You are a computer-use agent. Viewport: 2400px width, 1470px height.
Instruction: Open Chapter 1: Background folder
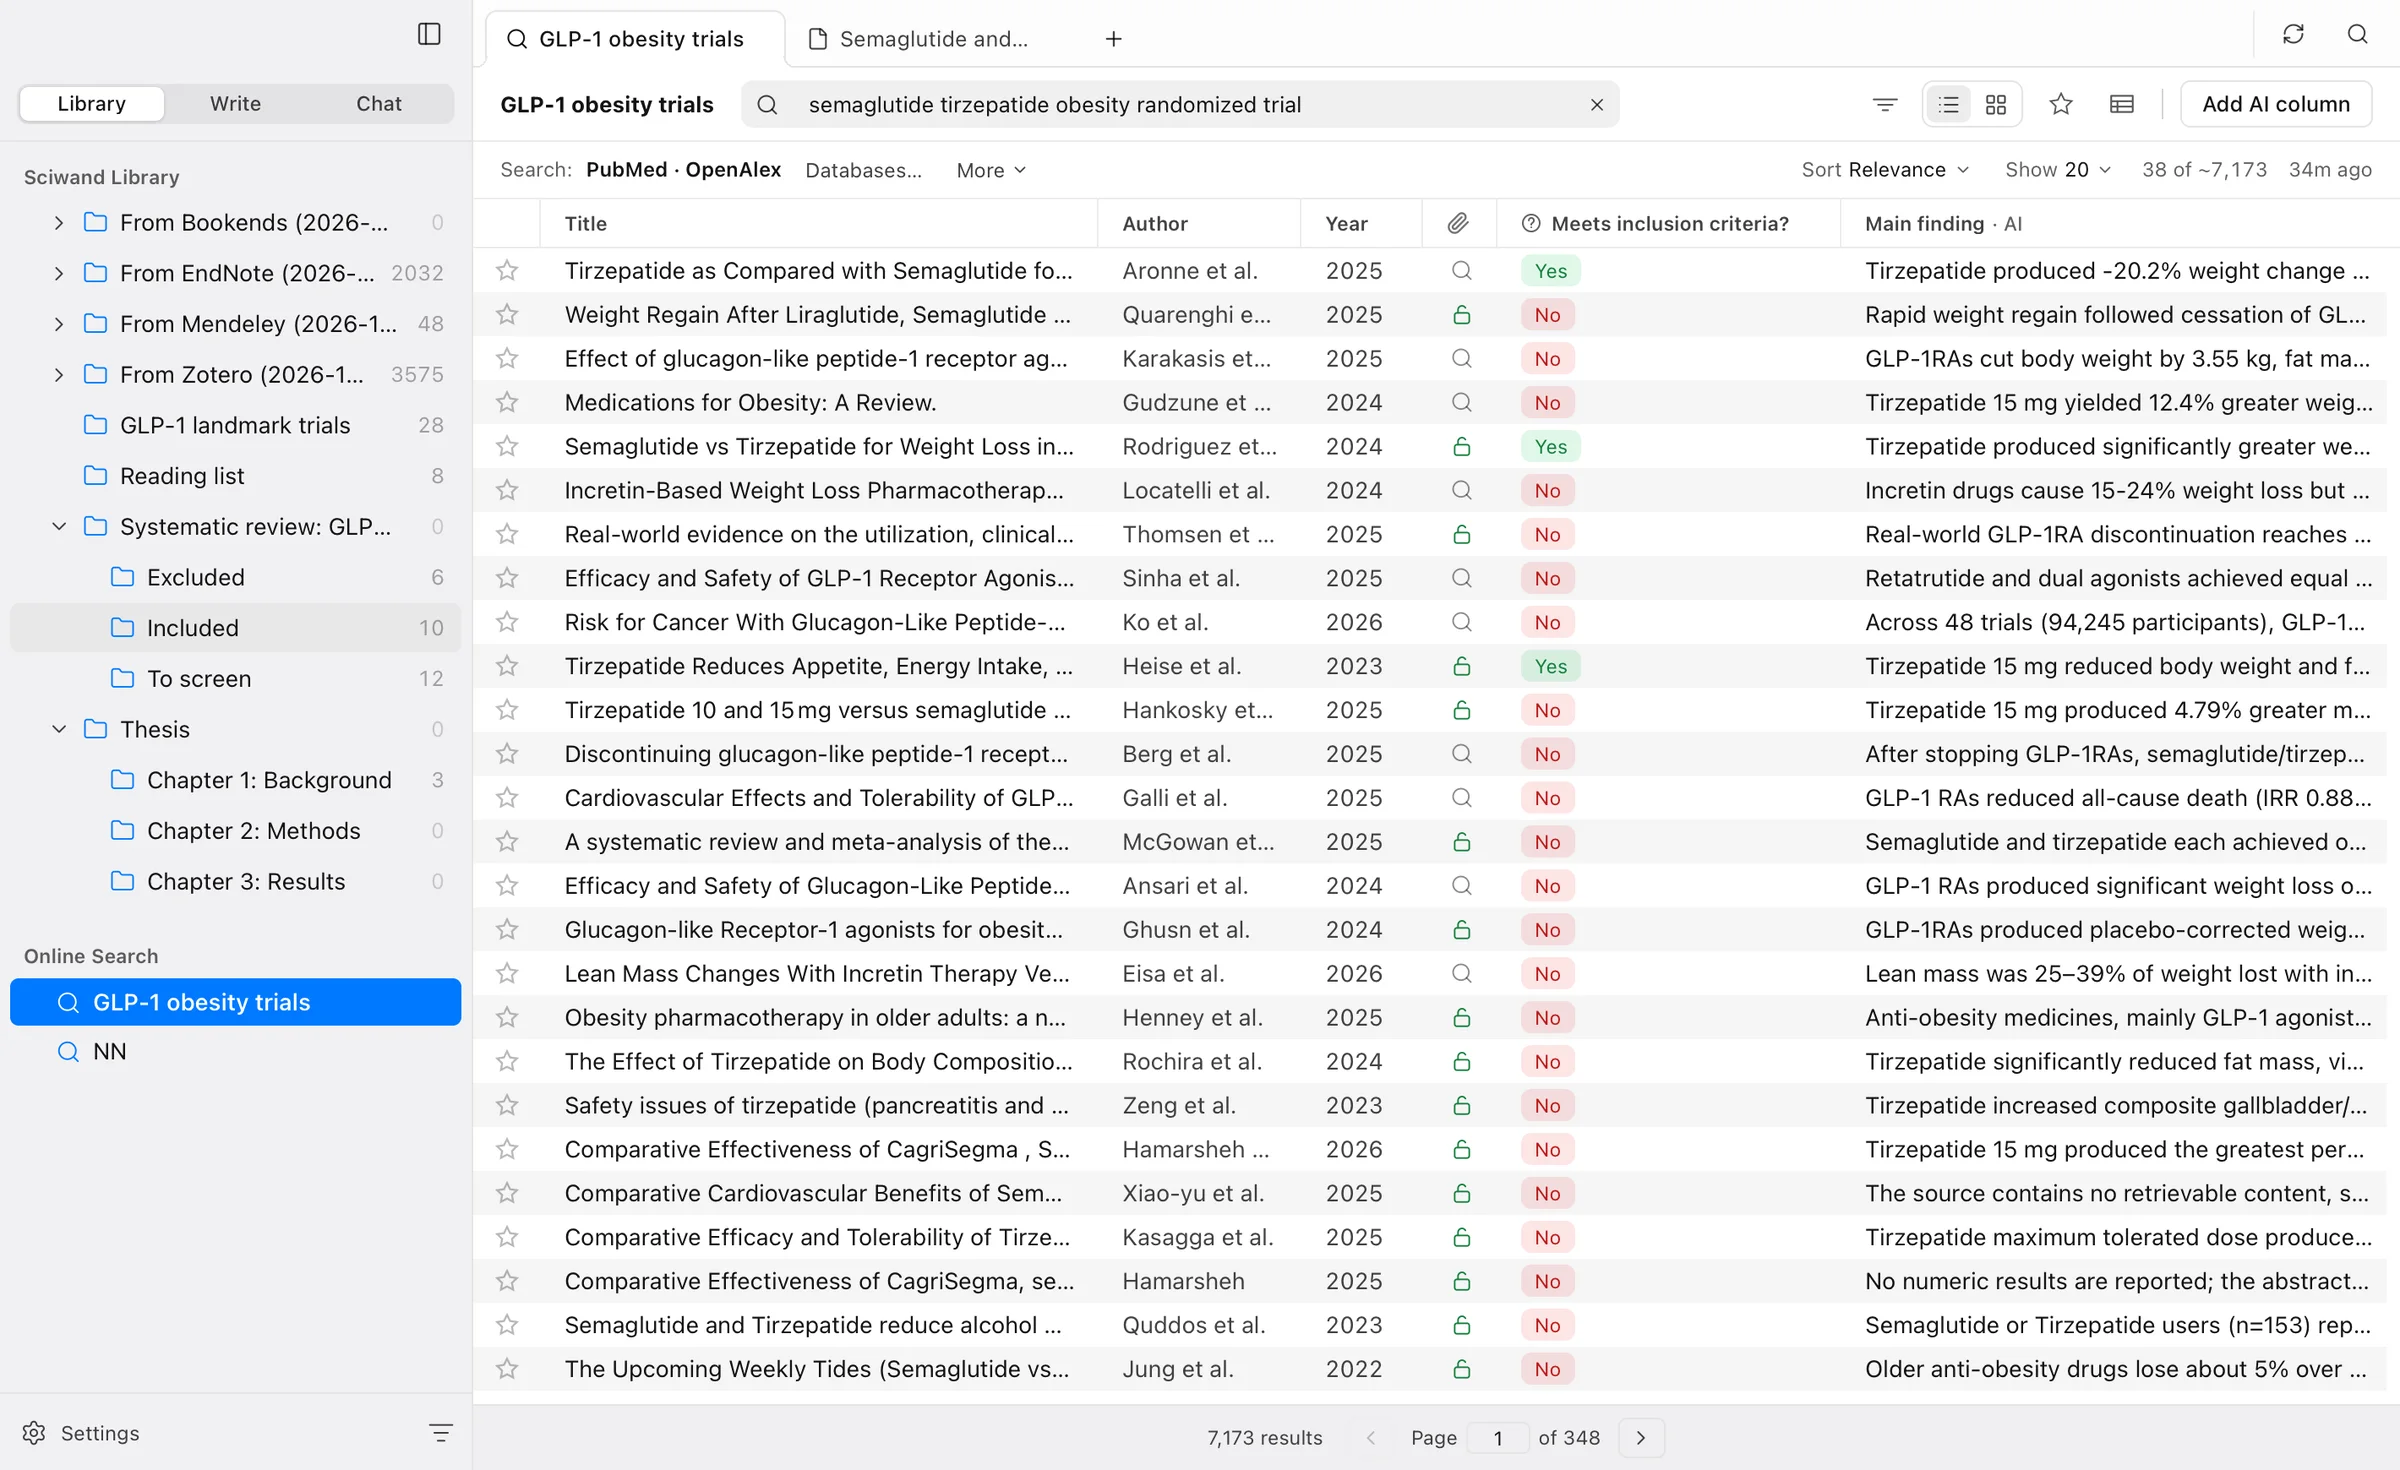(235, 781)
